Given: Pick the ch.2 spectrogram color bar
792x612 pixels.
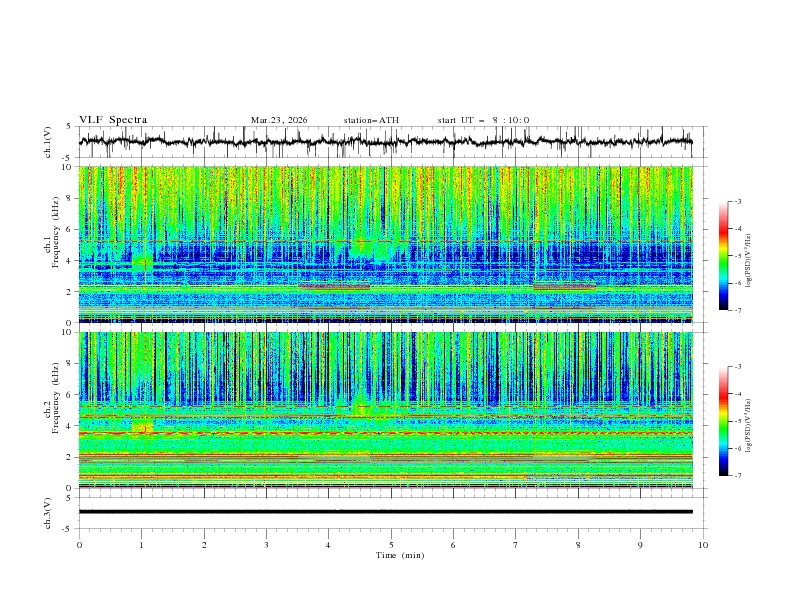Looking at the screenshot, I should (x=724, y=421).
